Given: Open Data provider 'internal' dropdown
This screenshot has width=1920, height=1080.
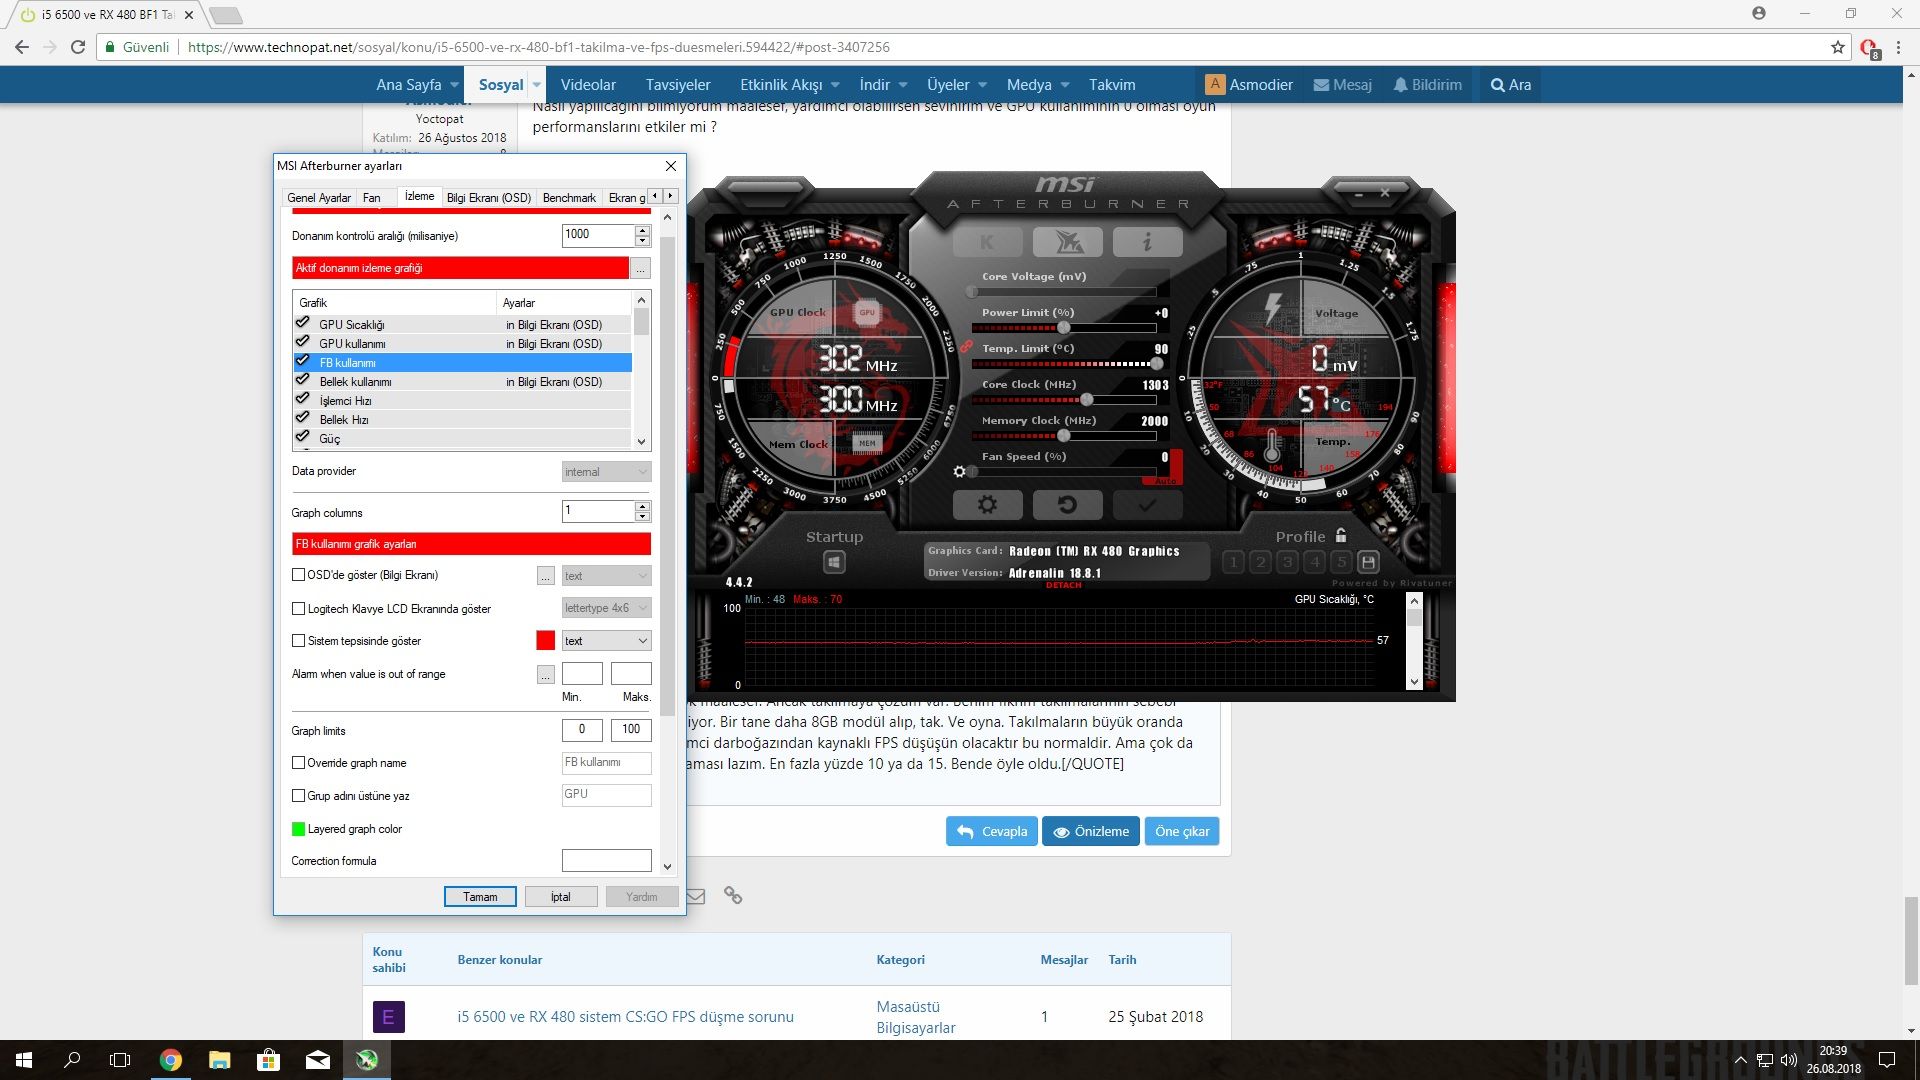Looking at the screenshot, I should point(606,472).
